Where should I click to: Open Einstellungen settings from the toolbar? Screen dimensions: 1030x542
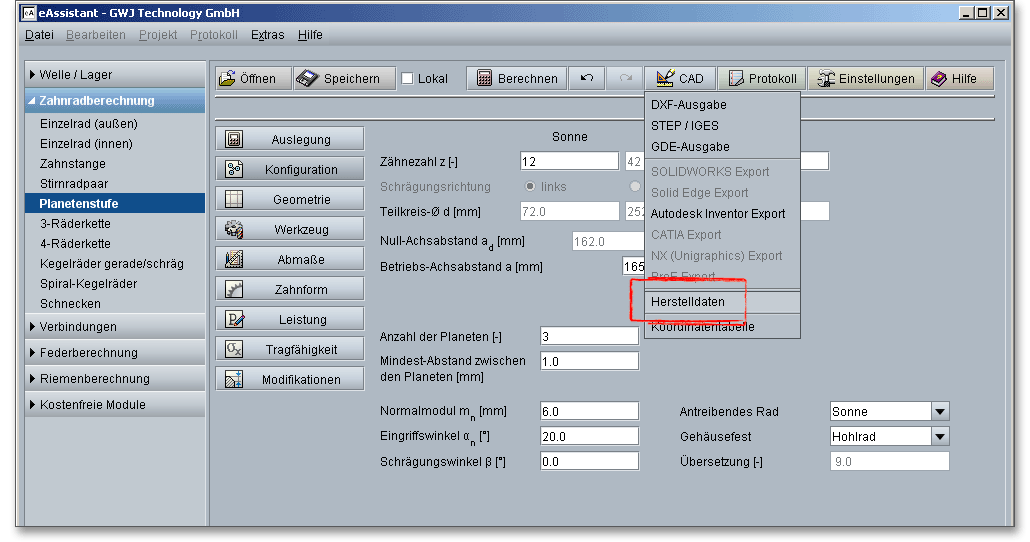click(864, 79)
